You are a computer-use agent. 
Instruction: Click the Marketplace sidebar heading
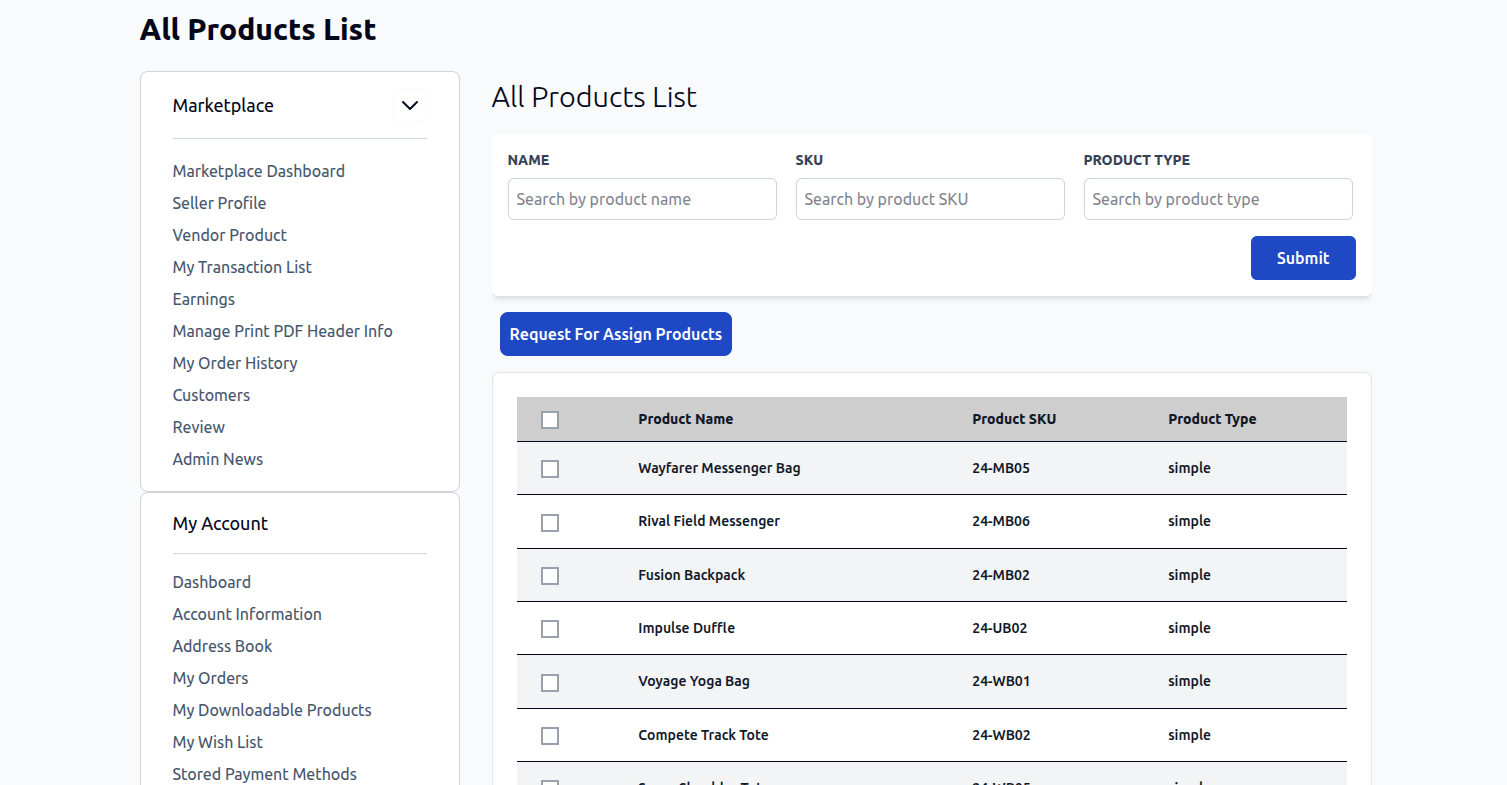pyautogui.click(x=223, y=105)
